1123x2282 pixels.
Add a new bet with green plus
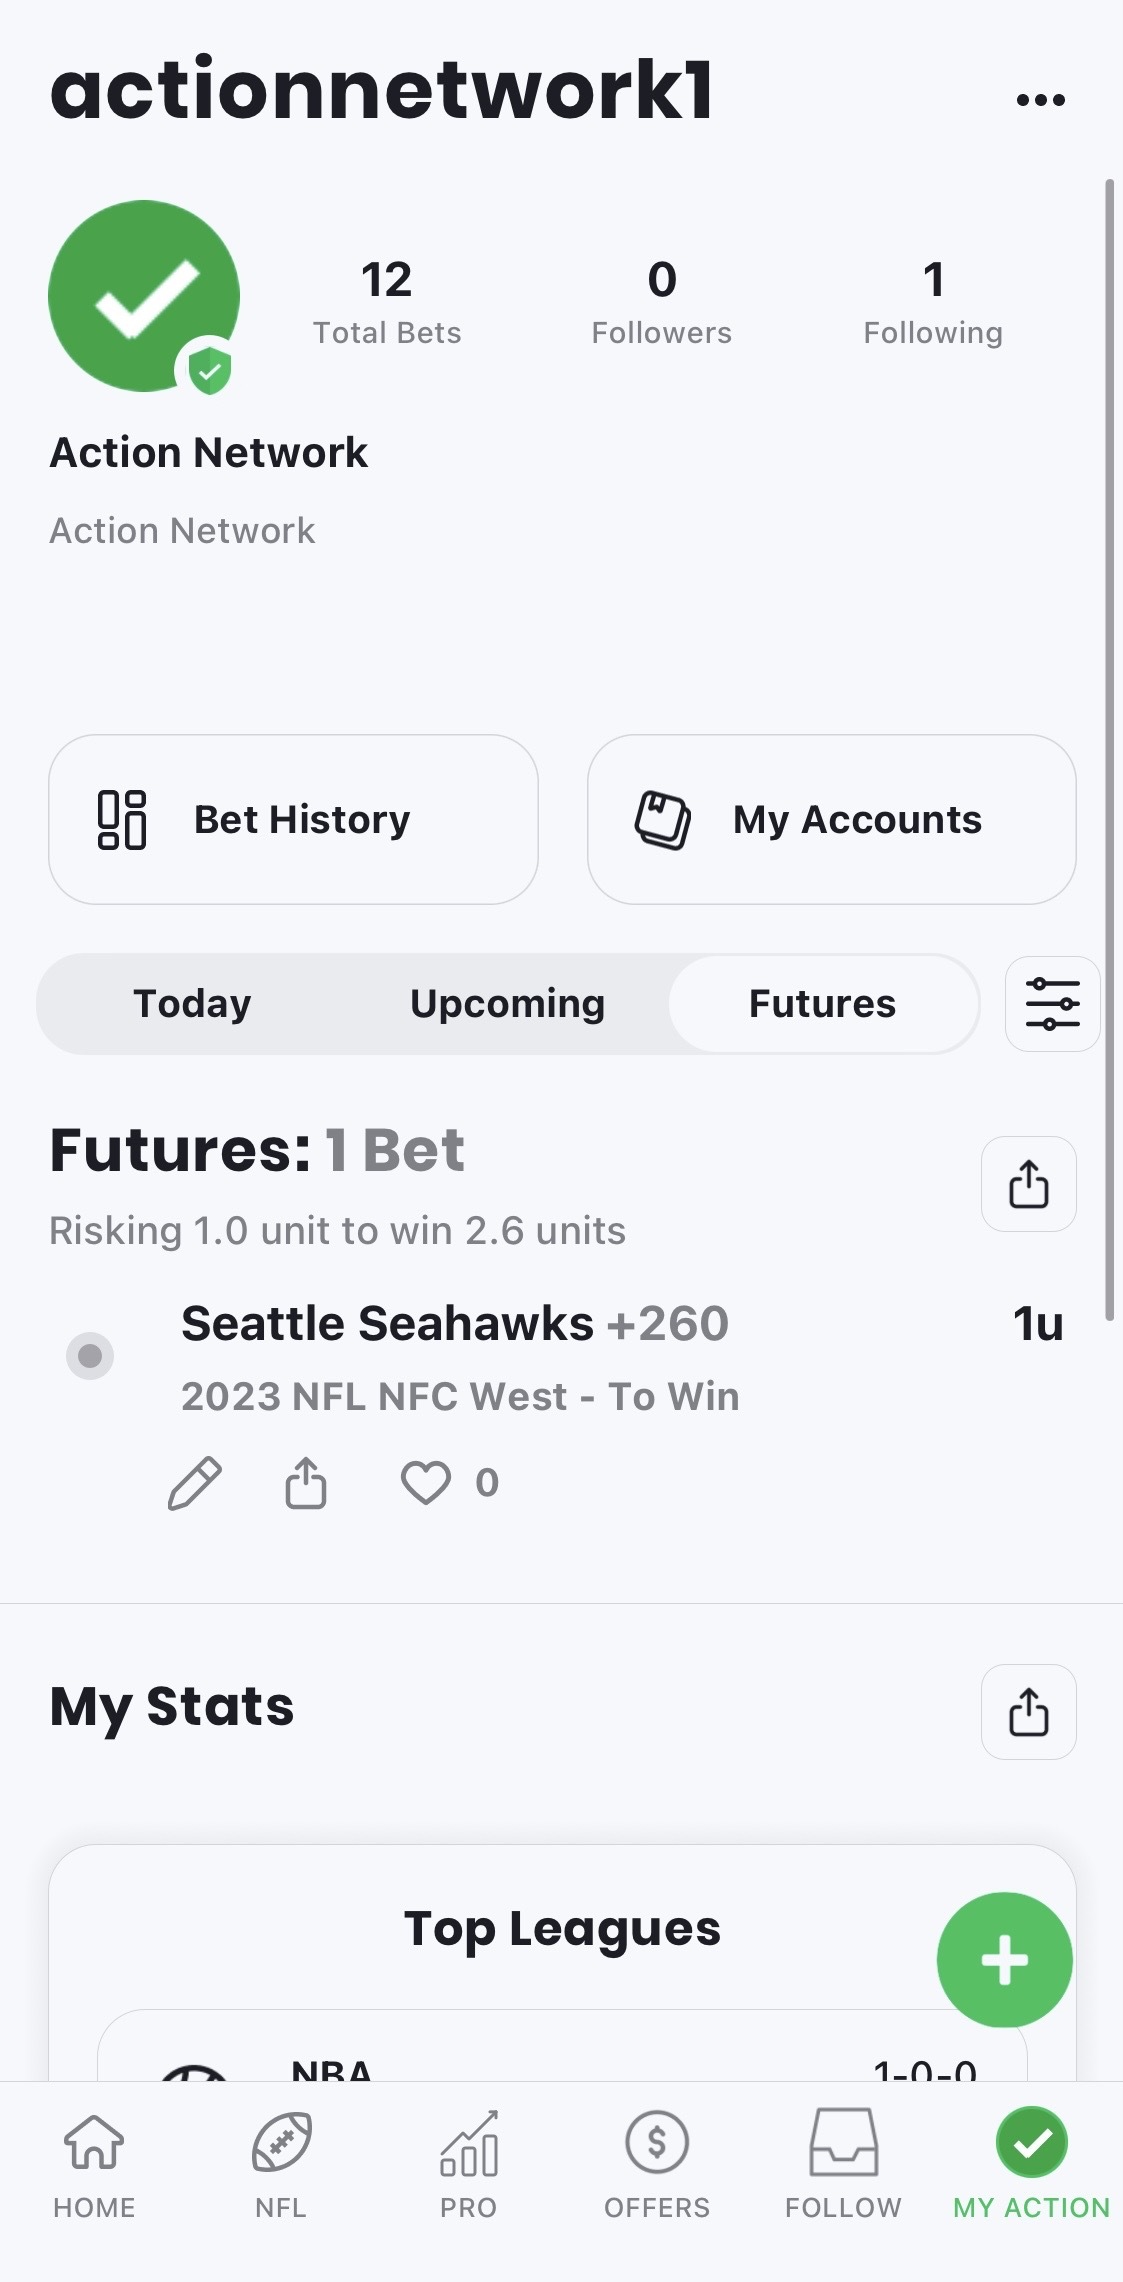click(x=1004, y=1960)
